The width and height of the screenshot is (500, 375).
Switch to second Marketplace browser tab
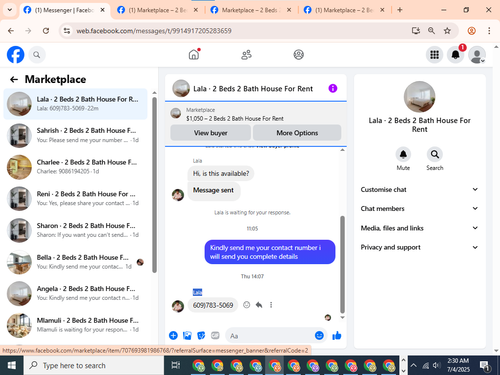pyautogui.click(x=157, y=10)
